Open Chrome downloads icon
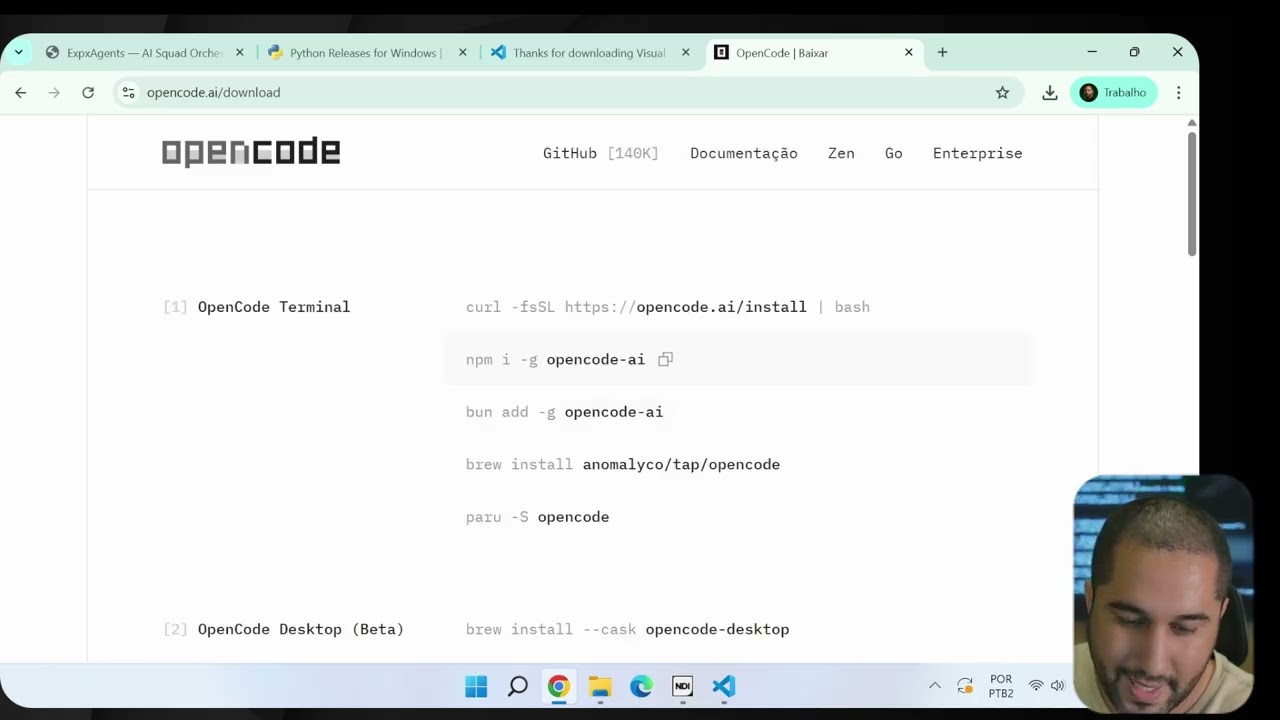 click(1049, 92)
